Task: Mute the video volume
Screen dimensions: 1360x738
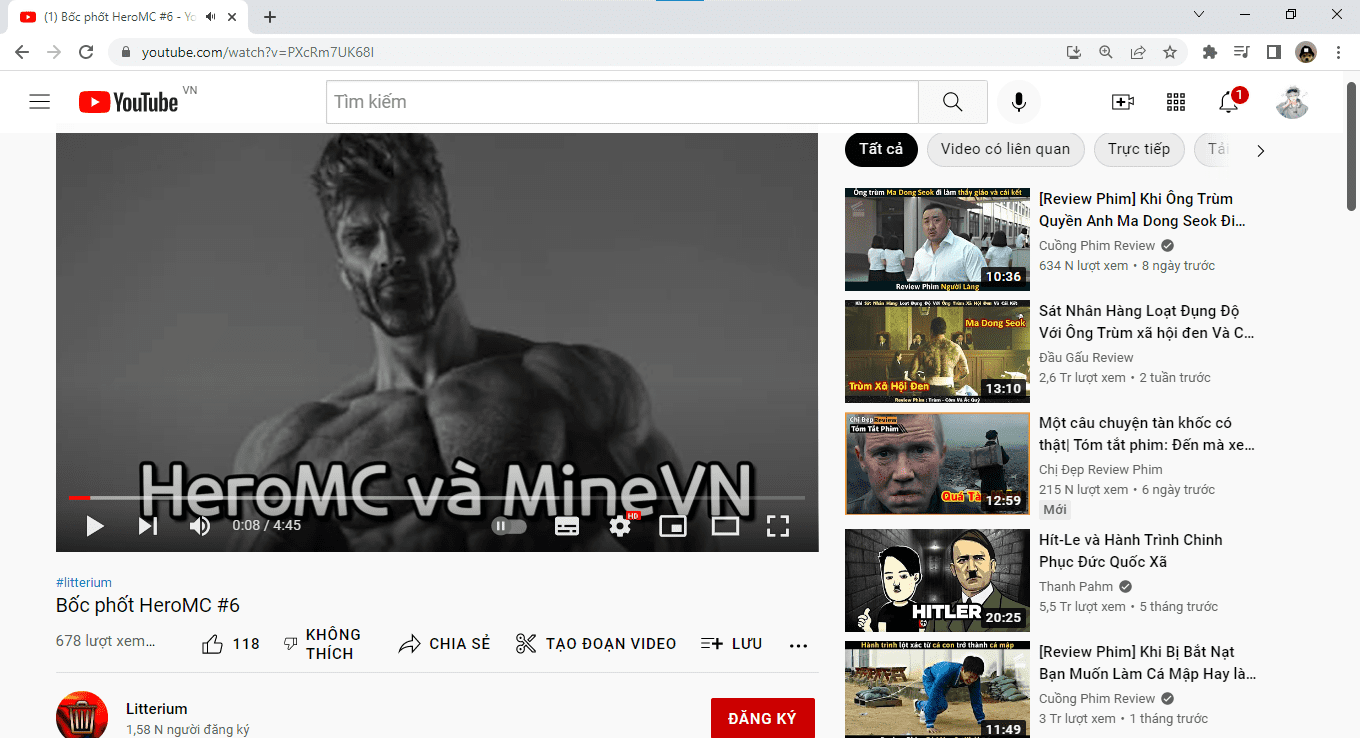Action: point(200,525)
